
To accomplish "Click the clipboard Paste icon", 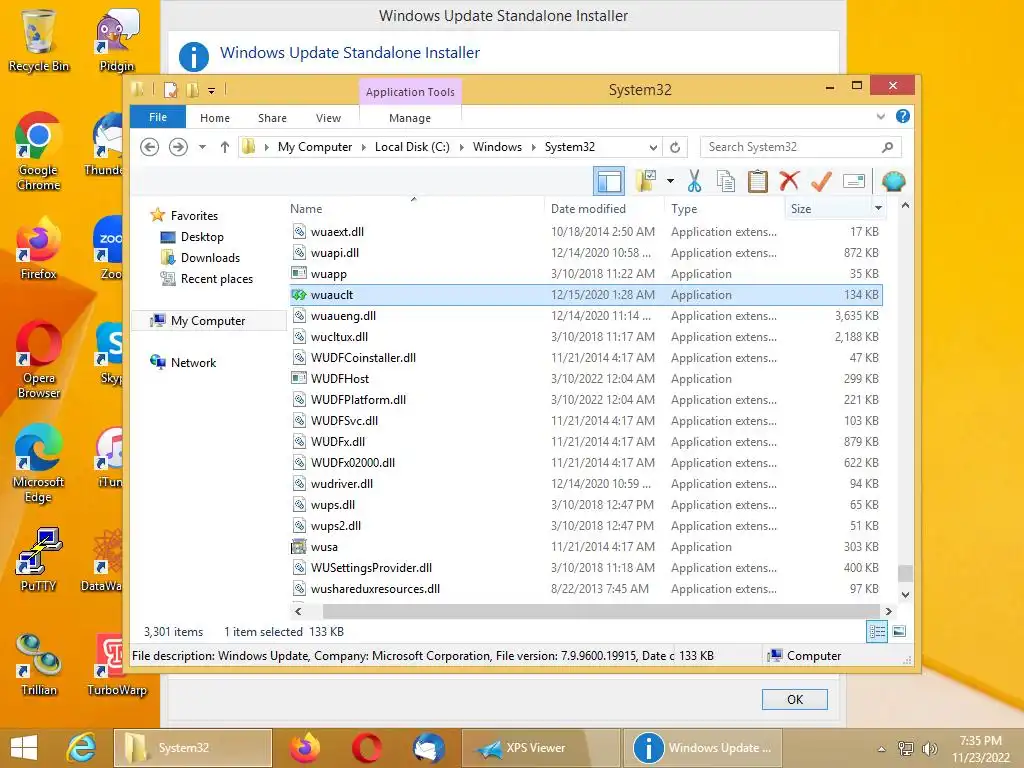I will click(758, 181).
